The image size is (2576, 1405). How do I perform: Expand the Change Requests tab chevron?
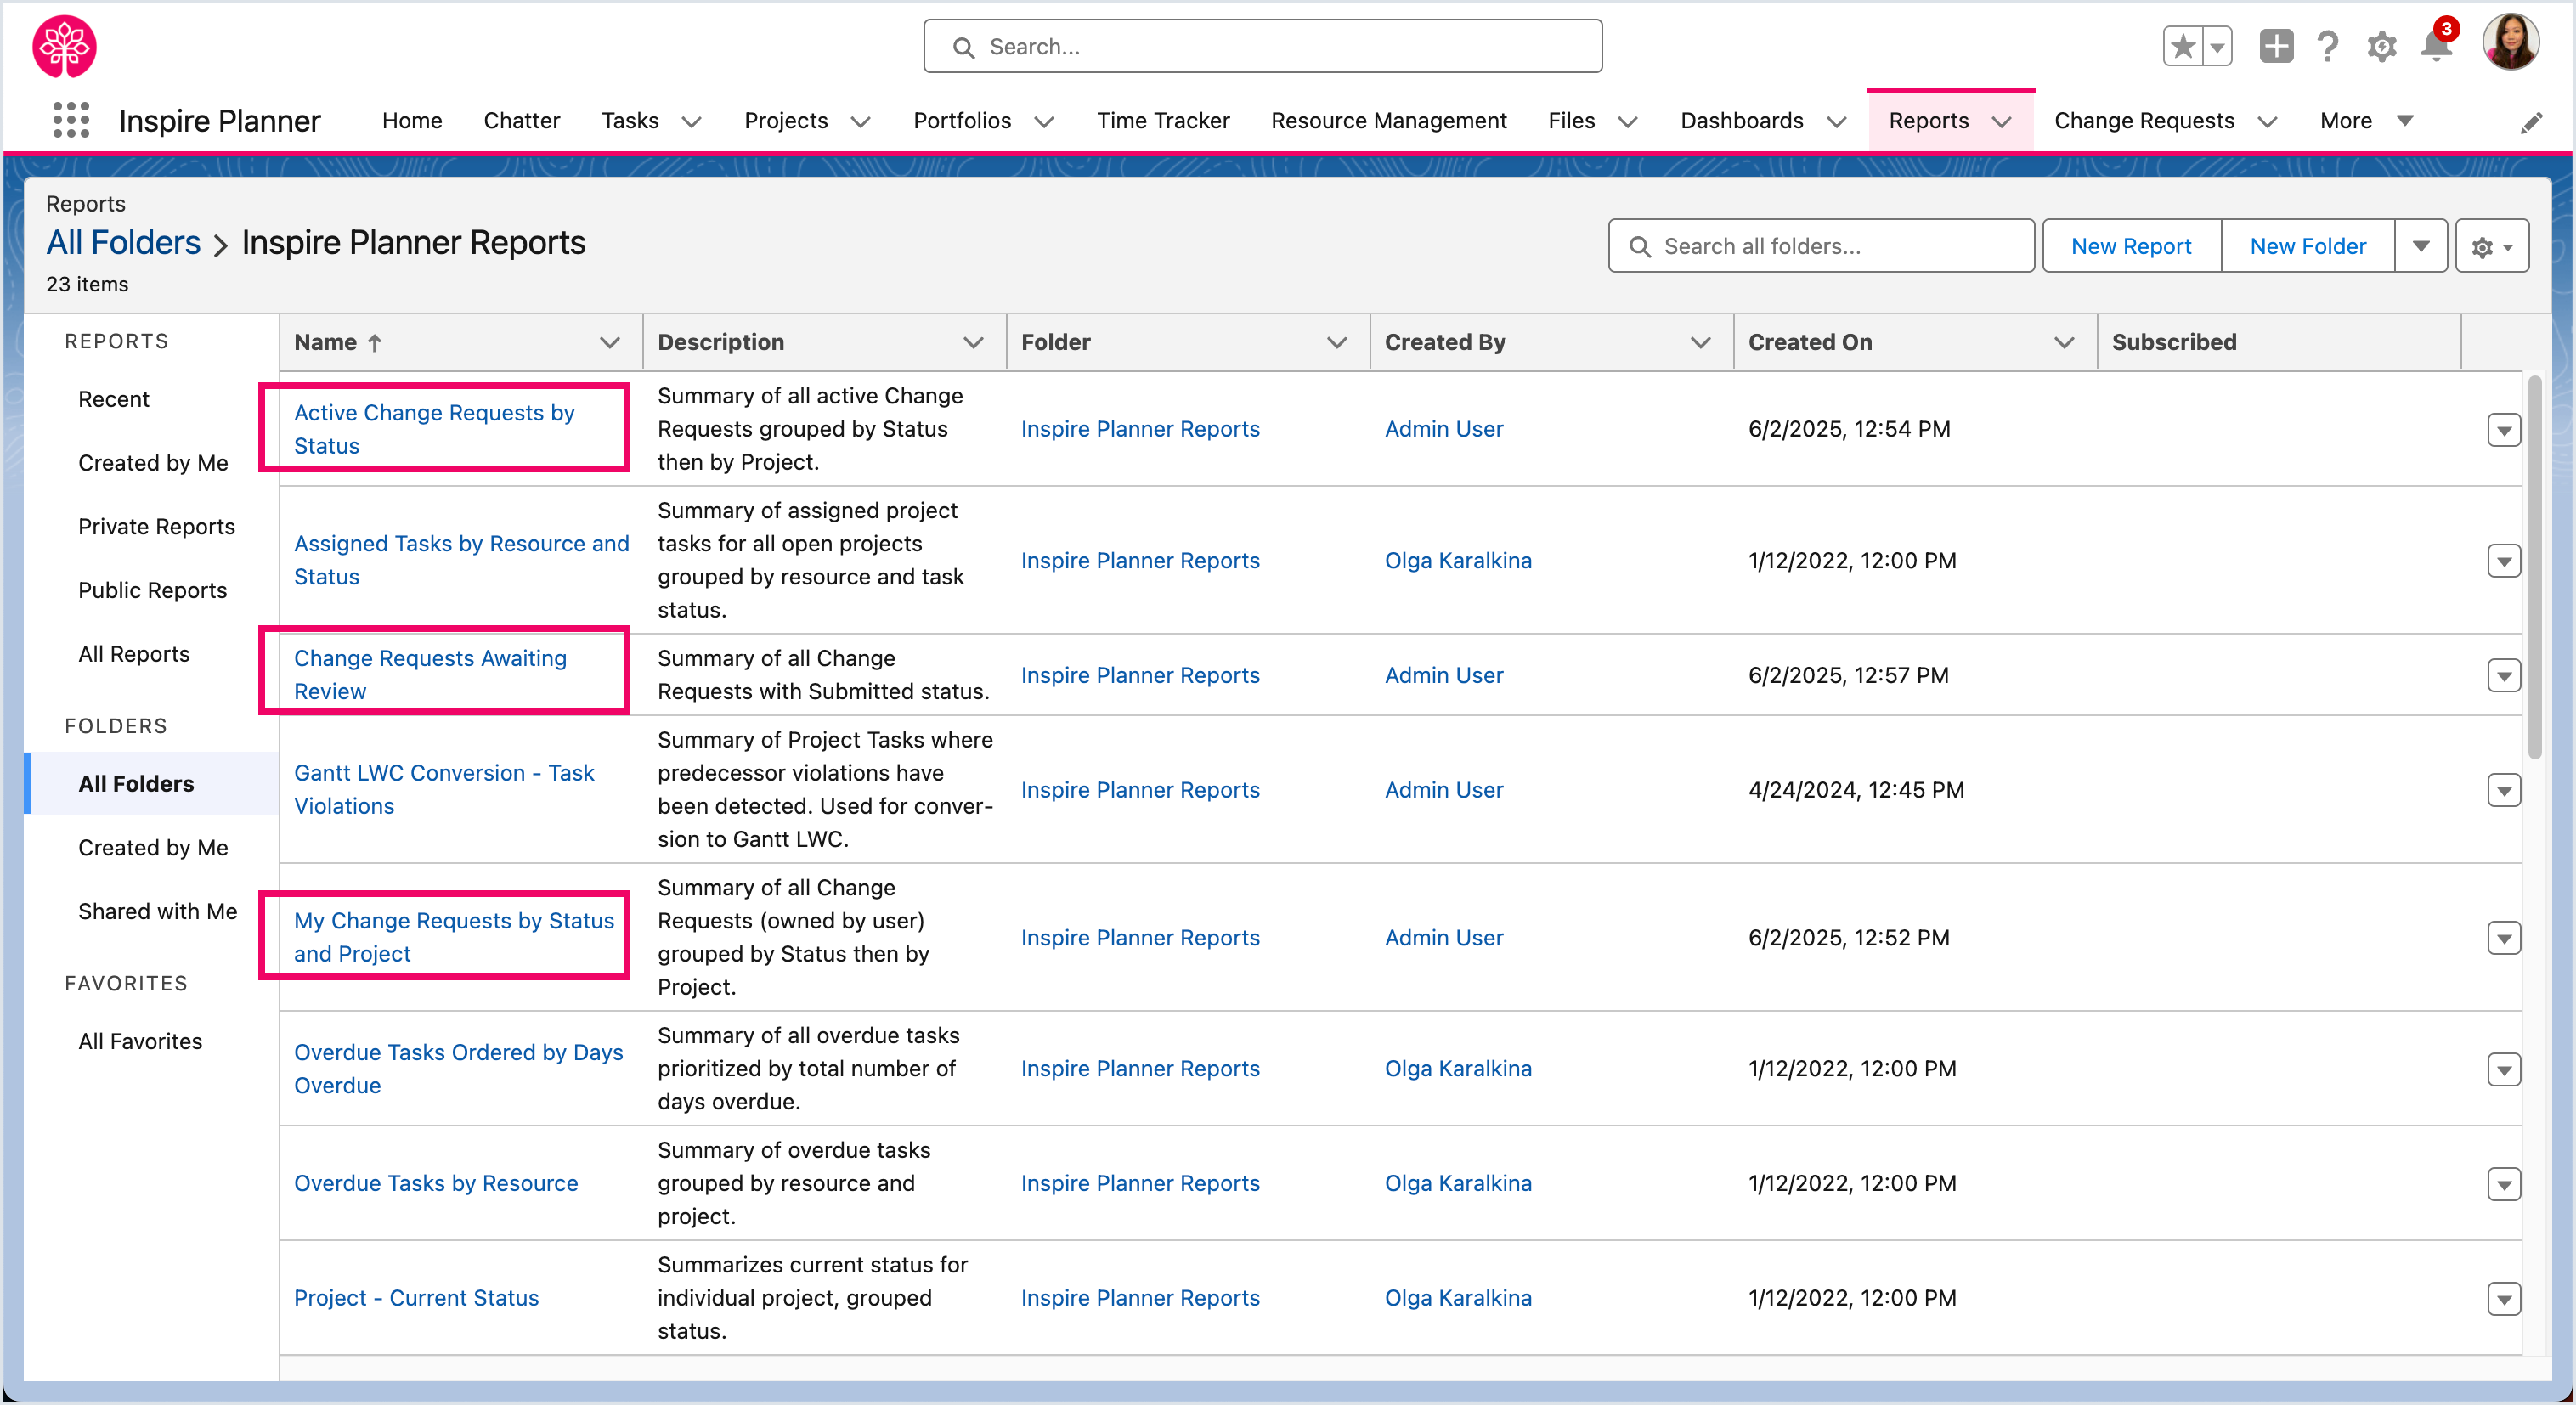pos(2267,122)
